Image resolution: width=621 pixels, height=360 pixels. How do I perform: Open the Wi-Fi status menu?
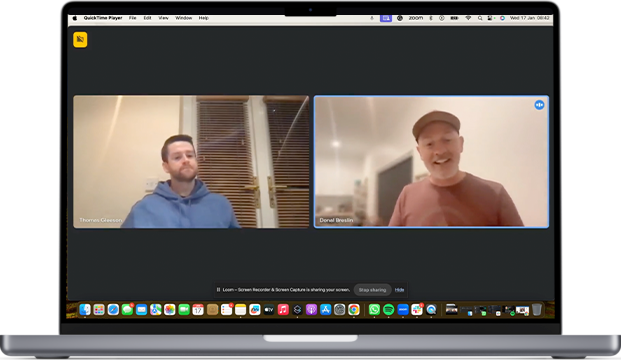point(468,18)
